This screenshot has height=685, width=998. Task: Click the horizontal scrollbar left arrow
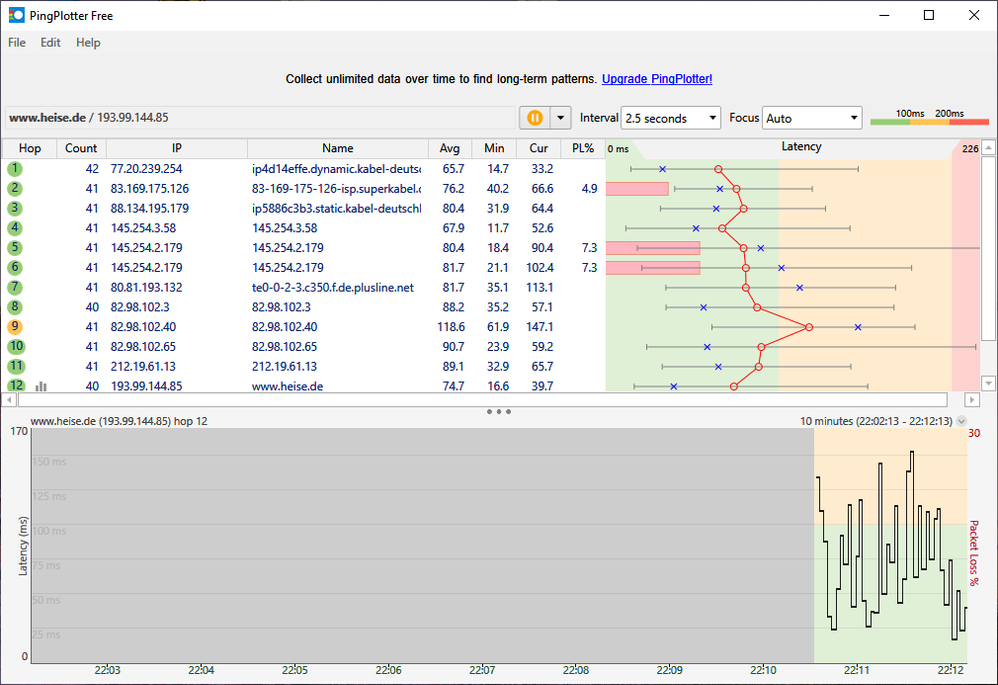click(9, 400)
